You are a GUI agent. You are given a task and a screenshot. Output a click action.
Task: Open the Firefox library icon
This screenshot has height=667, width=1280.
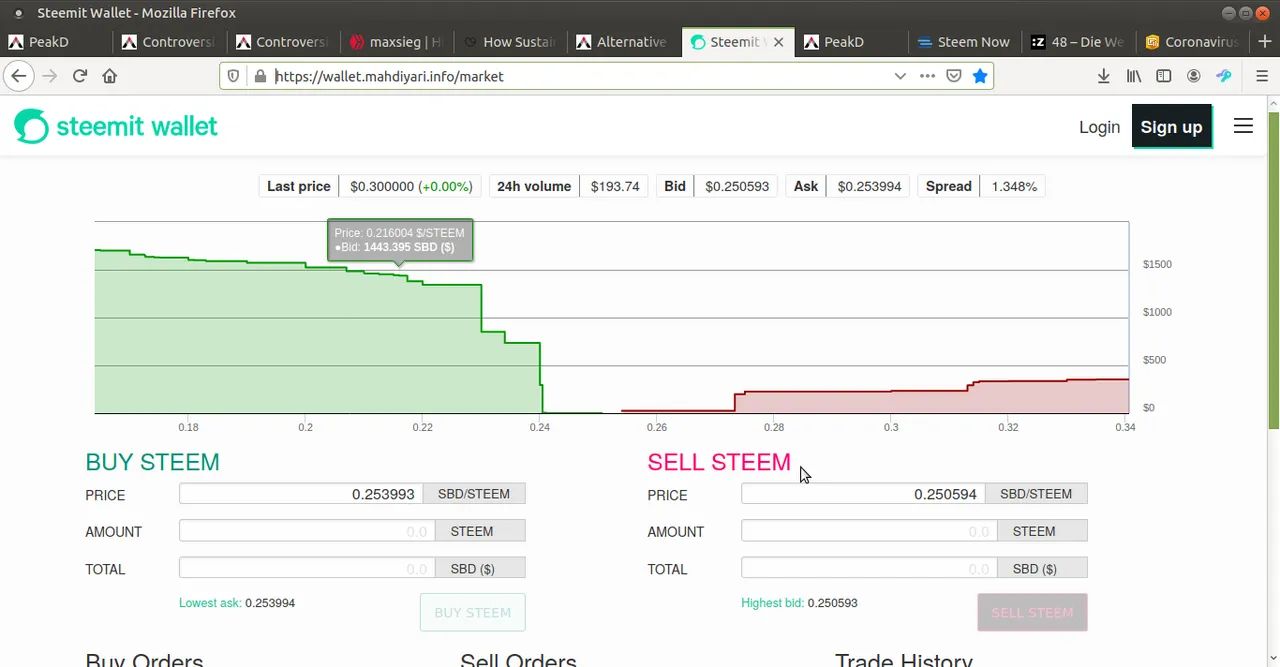[1134, 76]
